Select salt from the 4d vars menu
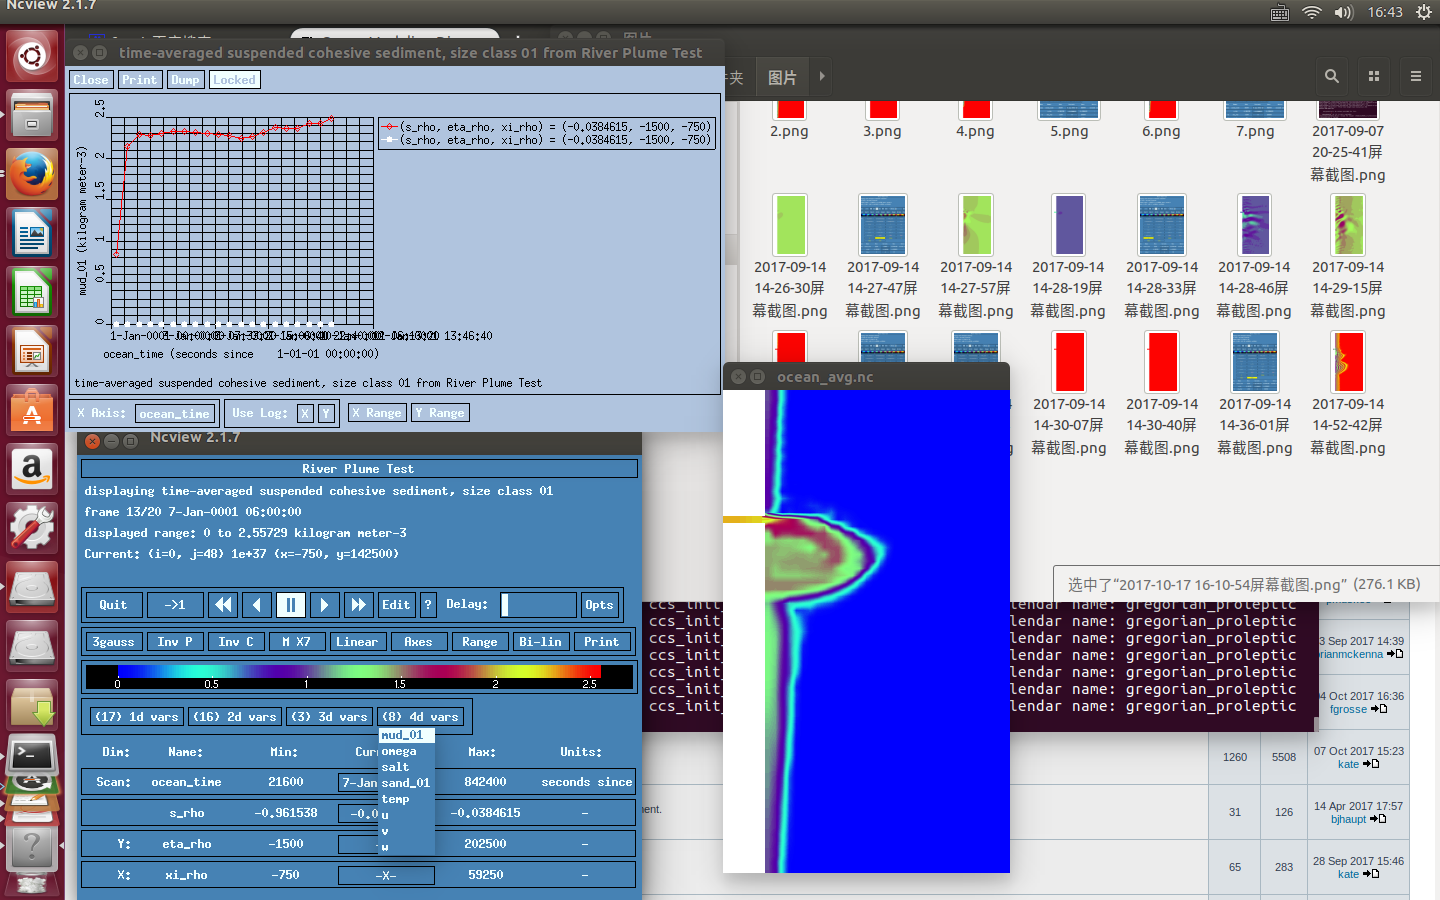Screen dimensions: 1440x900 [x=395, y=767]
